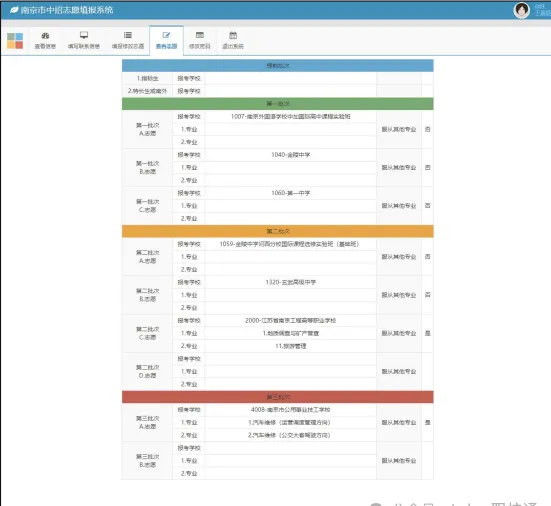
Task: Click 报考学校 label in 1.指标生 row
Action: point(189,78)
